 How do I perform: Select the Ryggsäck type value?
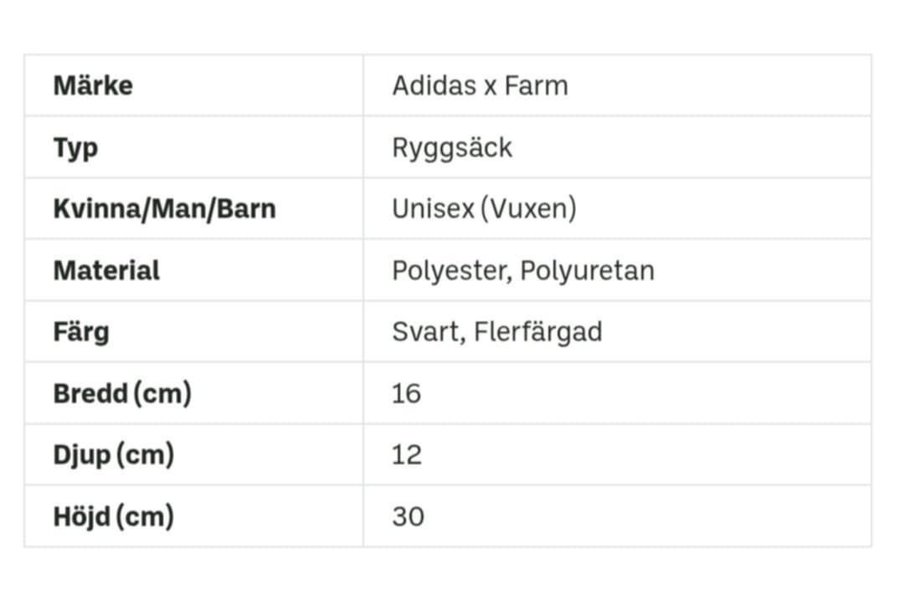click(x=452, y=148)
